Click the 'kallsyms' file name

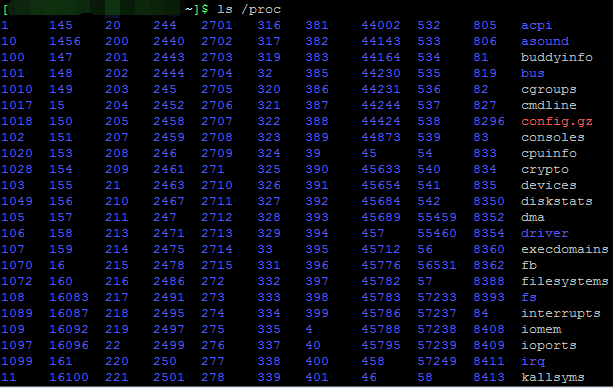552,378
